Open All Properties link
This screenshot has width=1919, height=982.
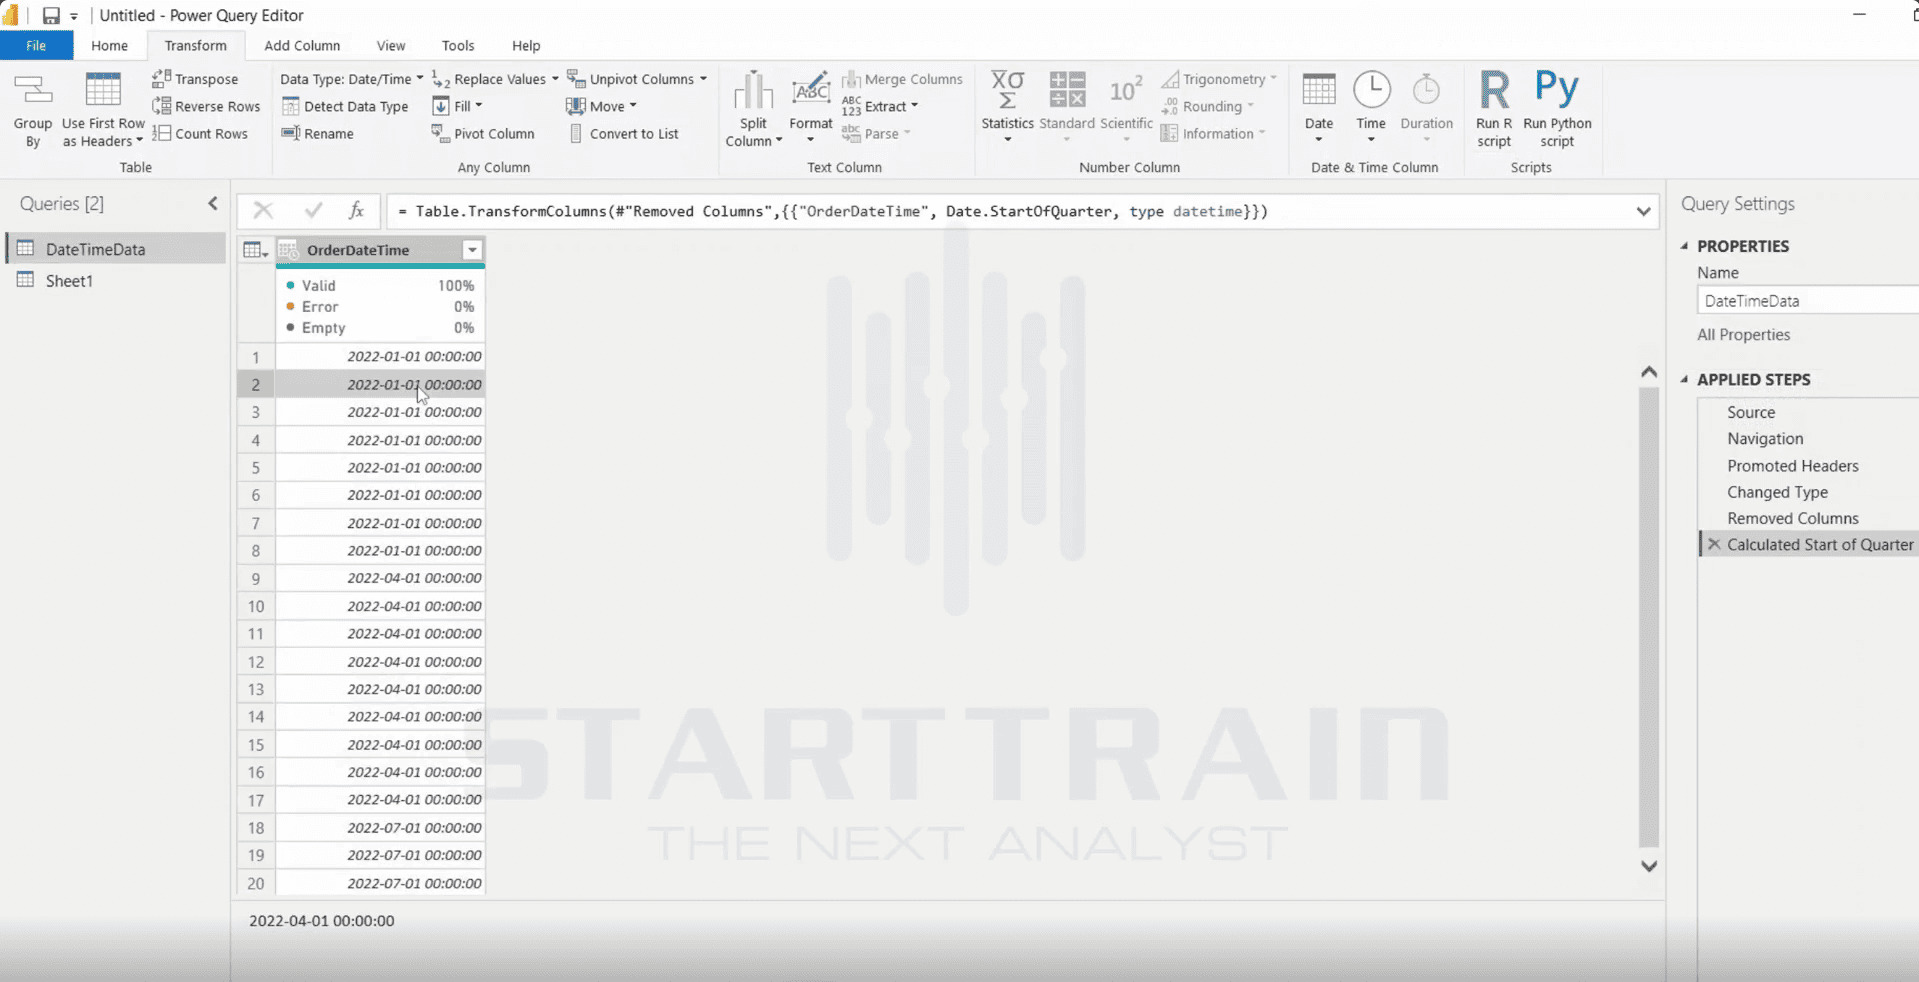click(x=1743, y=335)
